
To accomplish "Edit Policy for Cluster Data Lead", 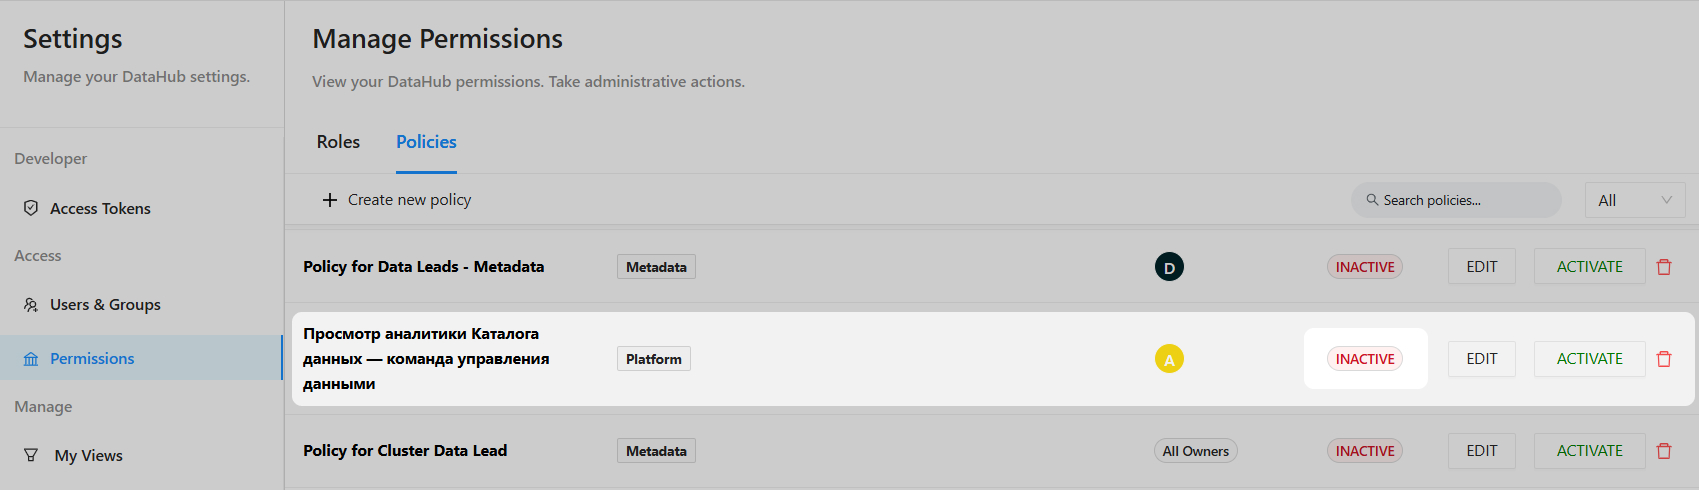I will point(1481,451).
